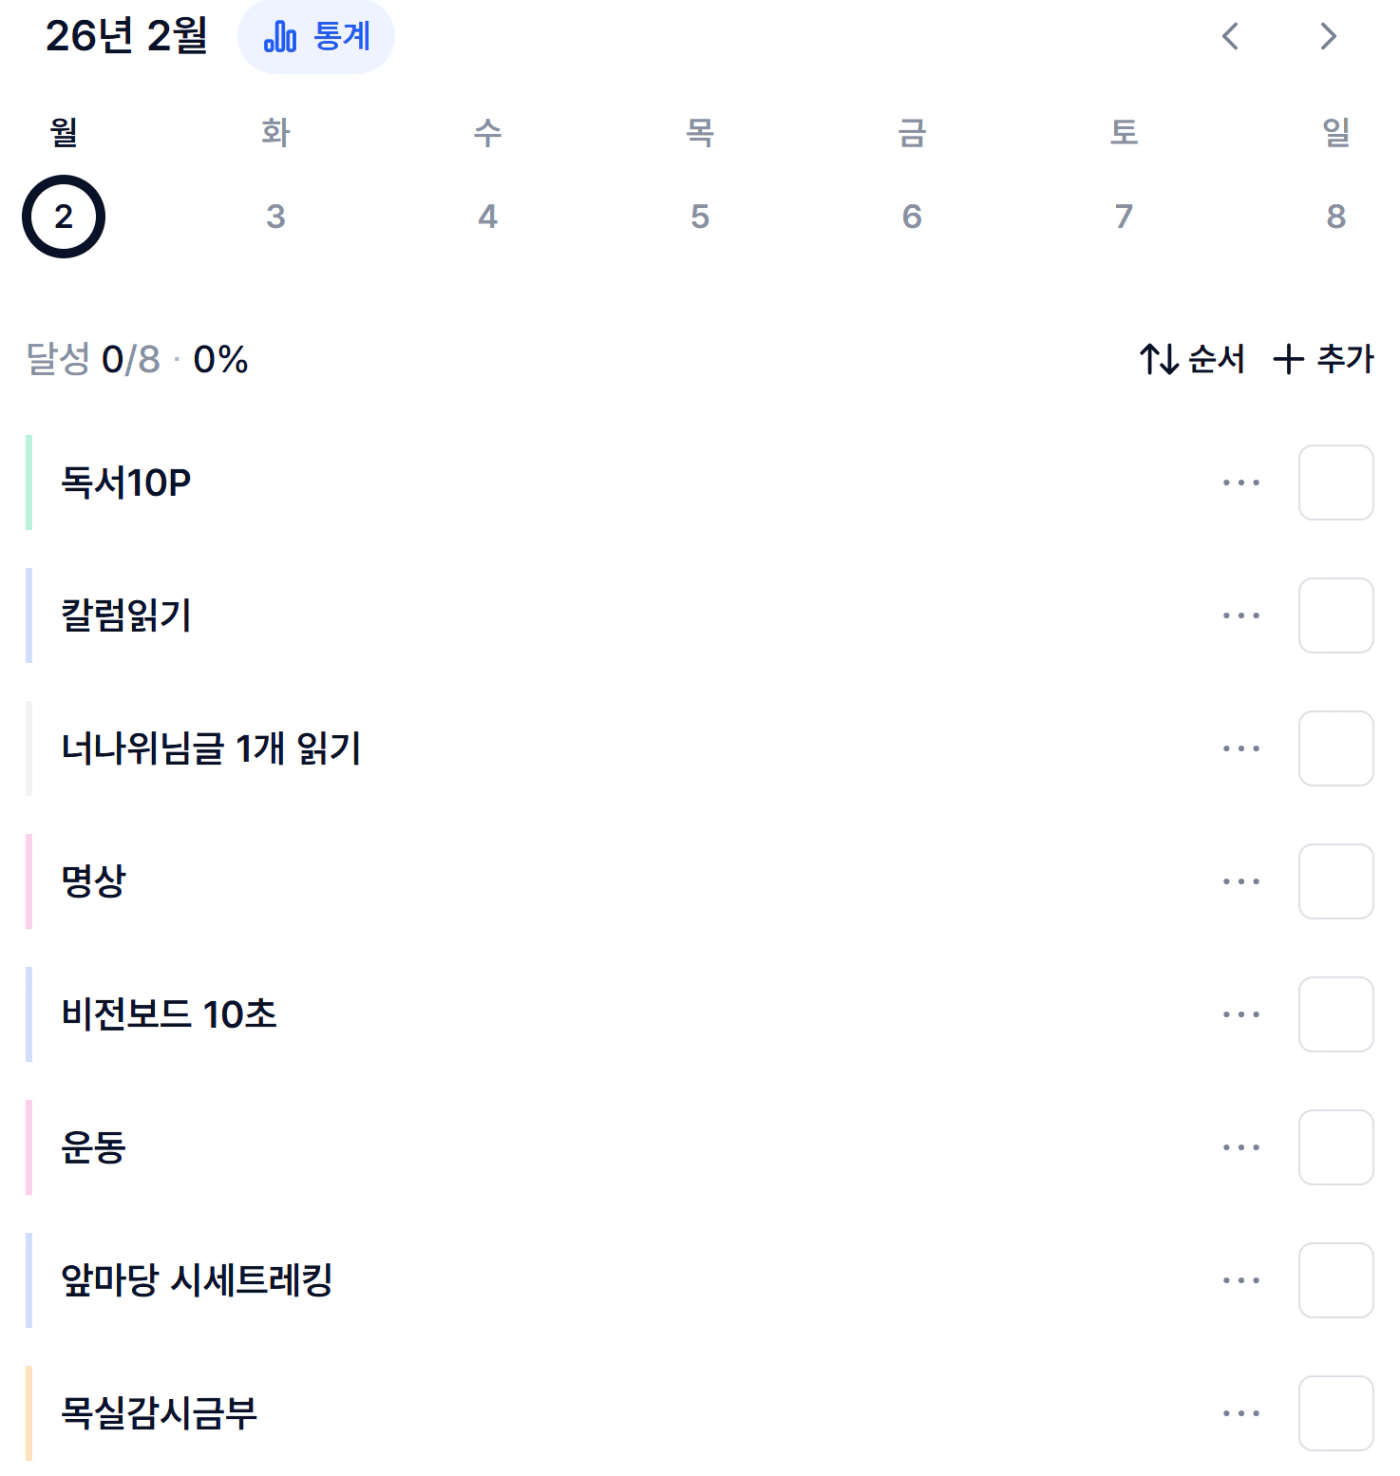Open more options for 명상
This screenshot has width=1400, height=1476.
point(1241,882)
